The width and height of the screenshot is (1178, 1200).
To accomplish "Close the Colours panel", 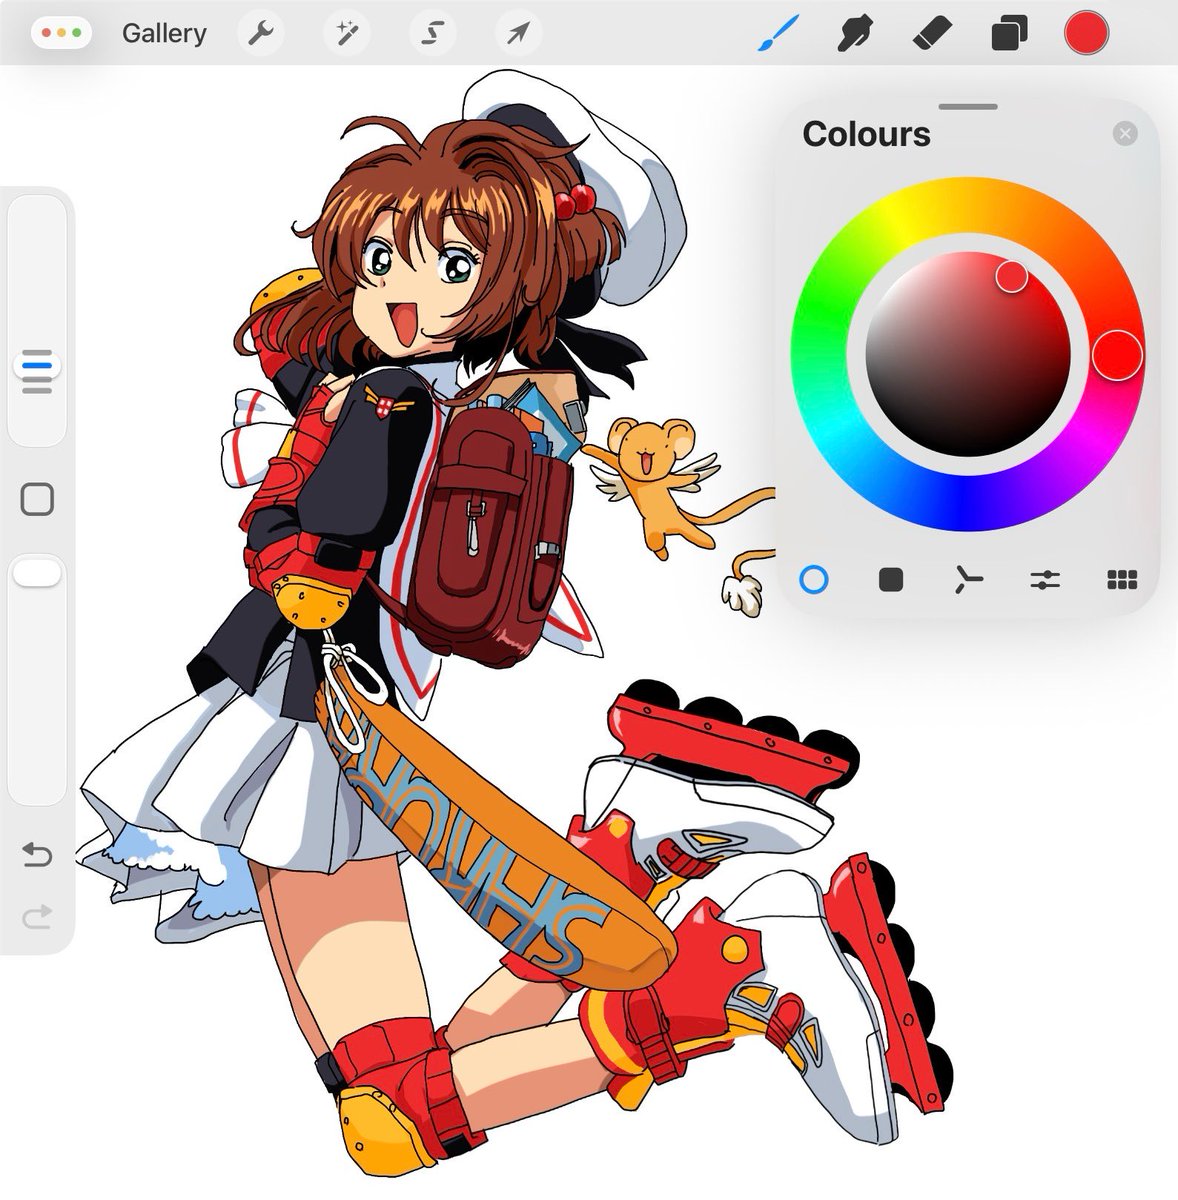I will coord(1125,133).
